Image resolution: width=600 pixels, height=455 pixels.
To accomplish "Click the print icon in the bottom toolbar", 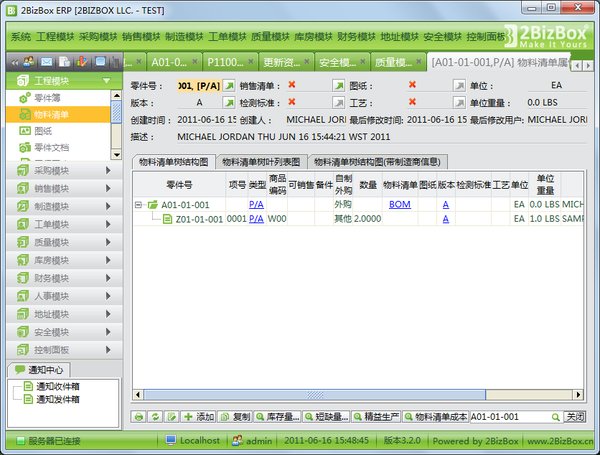I will pos(139,417).
